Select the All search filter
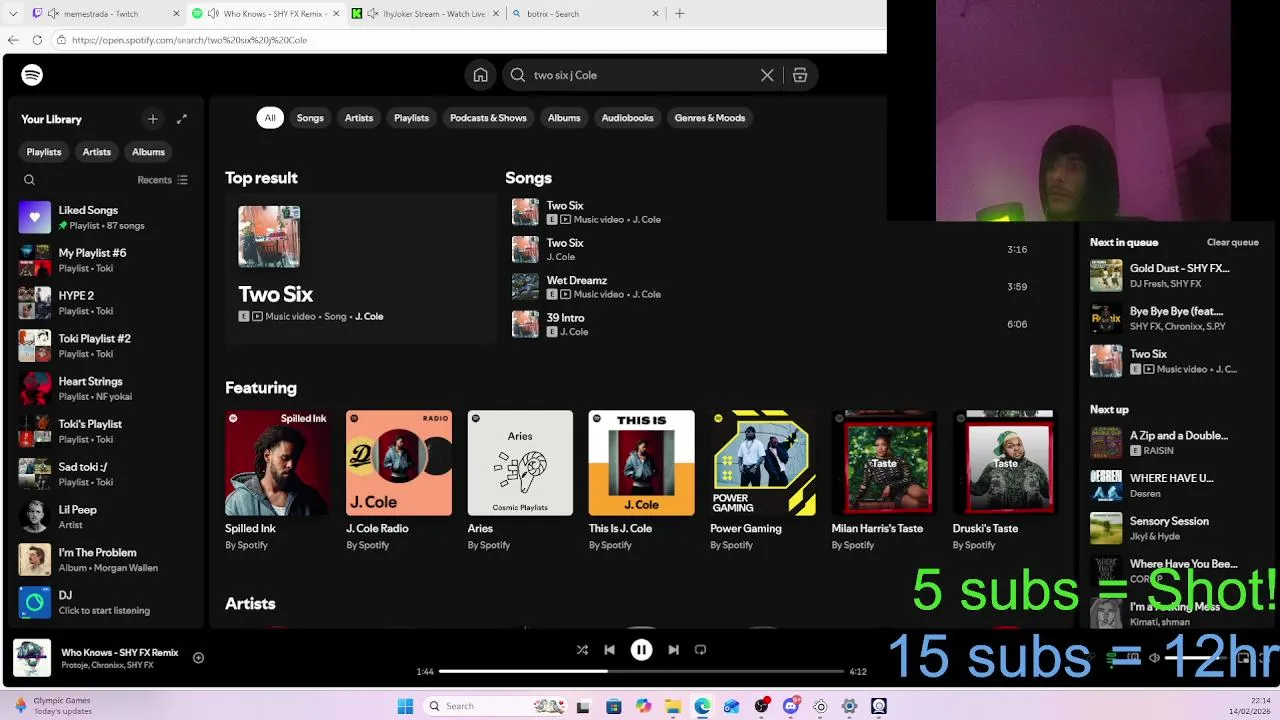This screenshot has height=720, width=1280. pyautogui.click(x=270, y=118)
